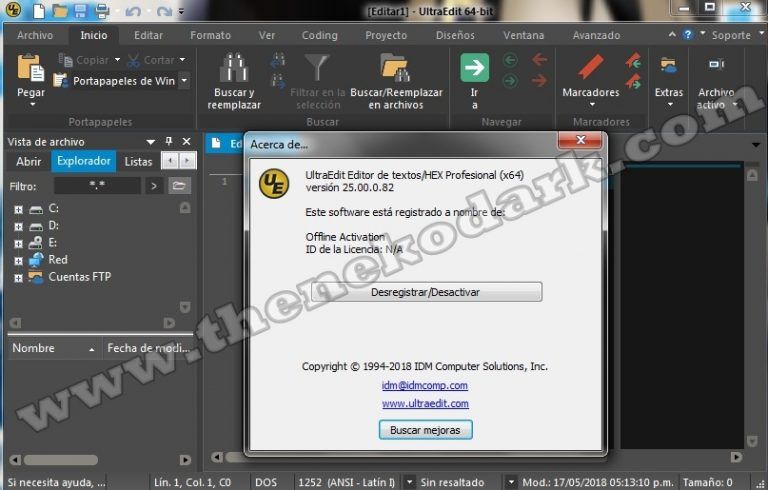Switch to the Listas panel tab

coord(138,161)
